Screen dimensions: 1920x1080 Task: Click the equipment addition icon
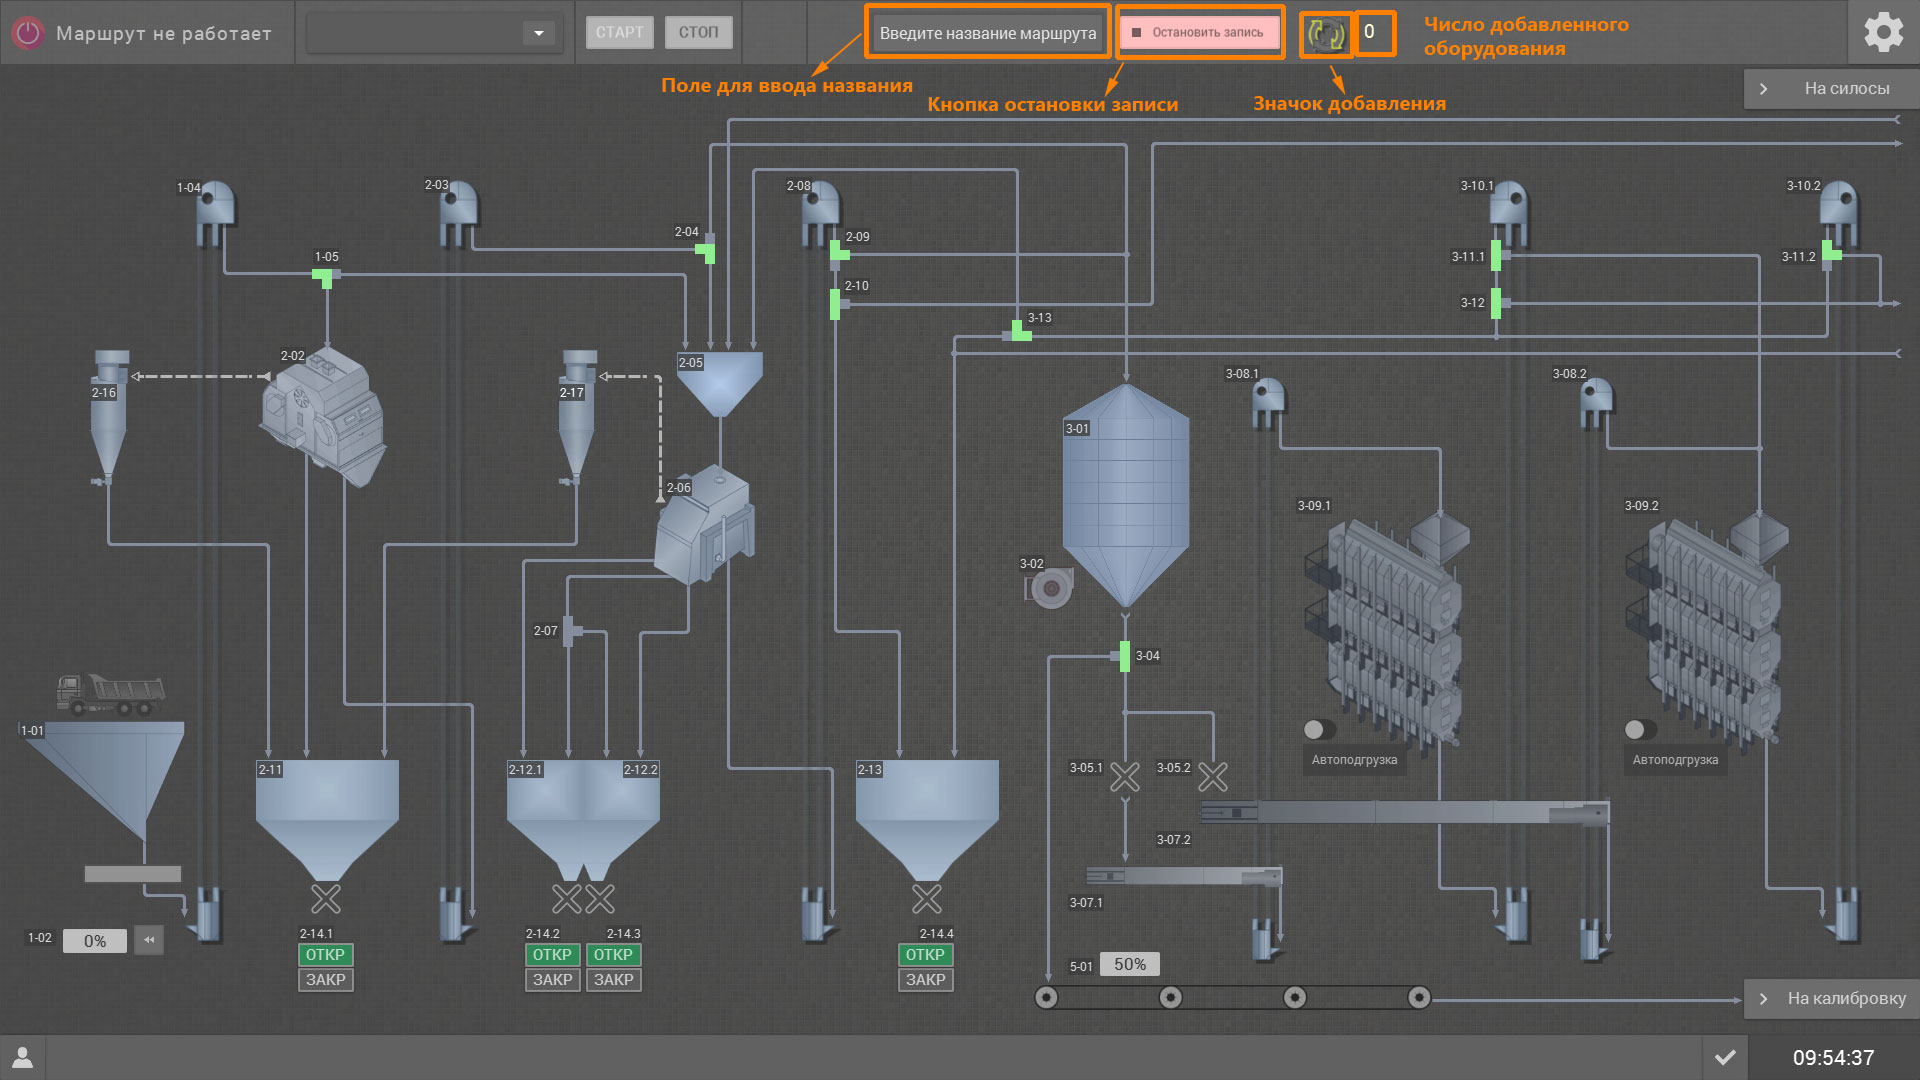(x=1326, y=34)
